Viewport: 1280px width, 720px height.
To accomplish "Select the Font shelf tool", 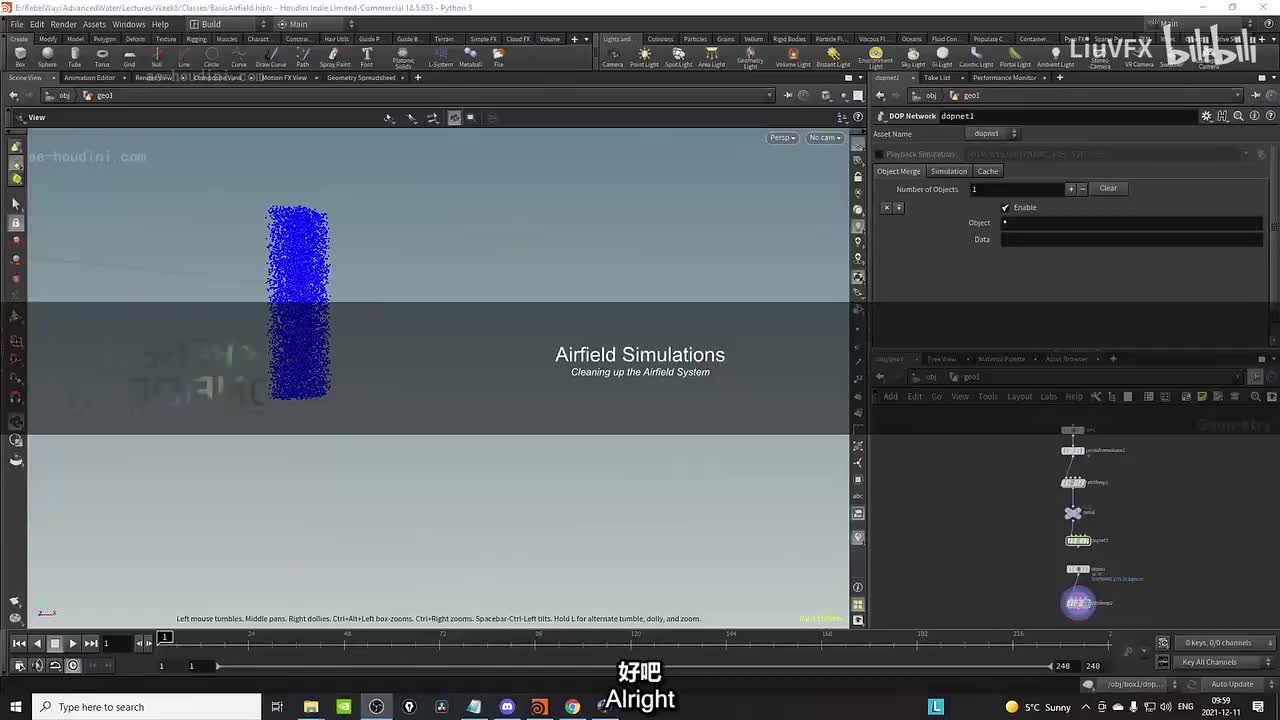I will click(367, 57).
